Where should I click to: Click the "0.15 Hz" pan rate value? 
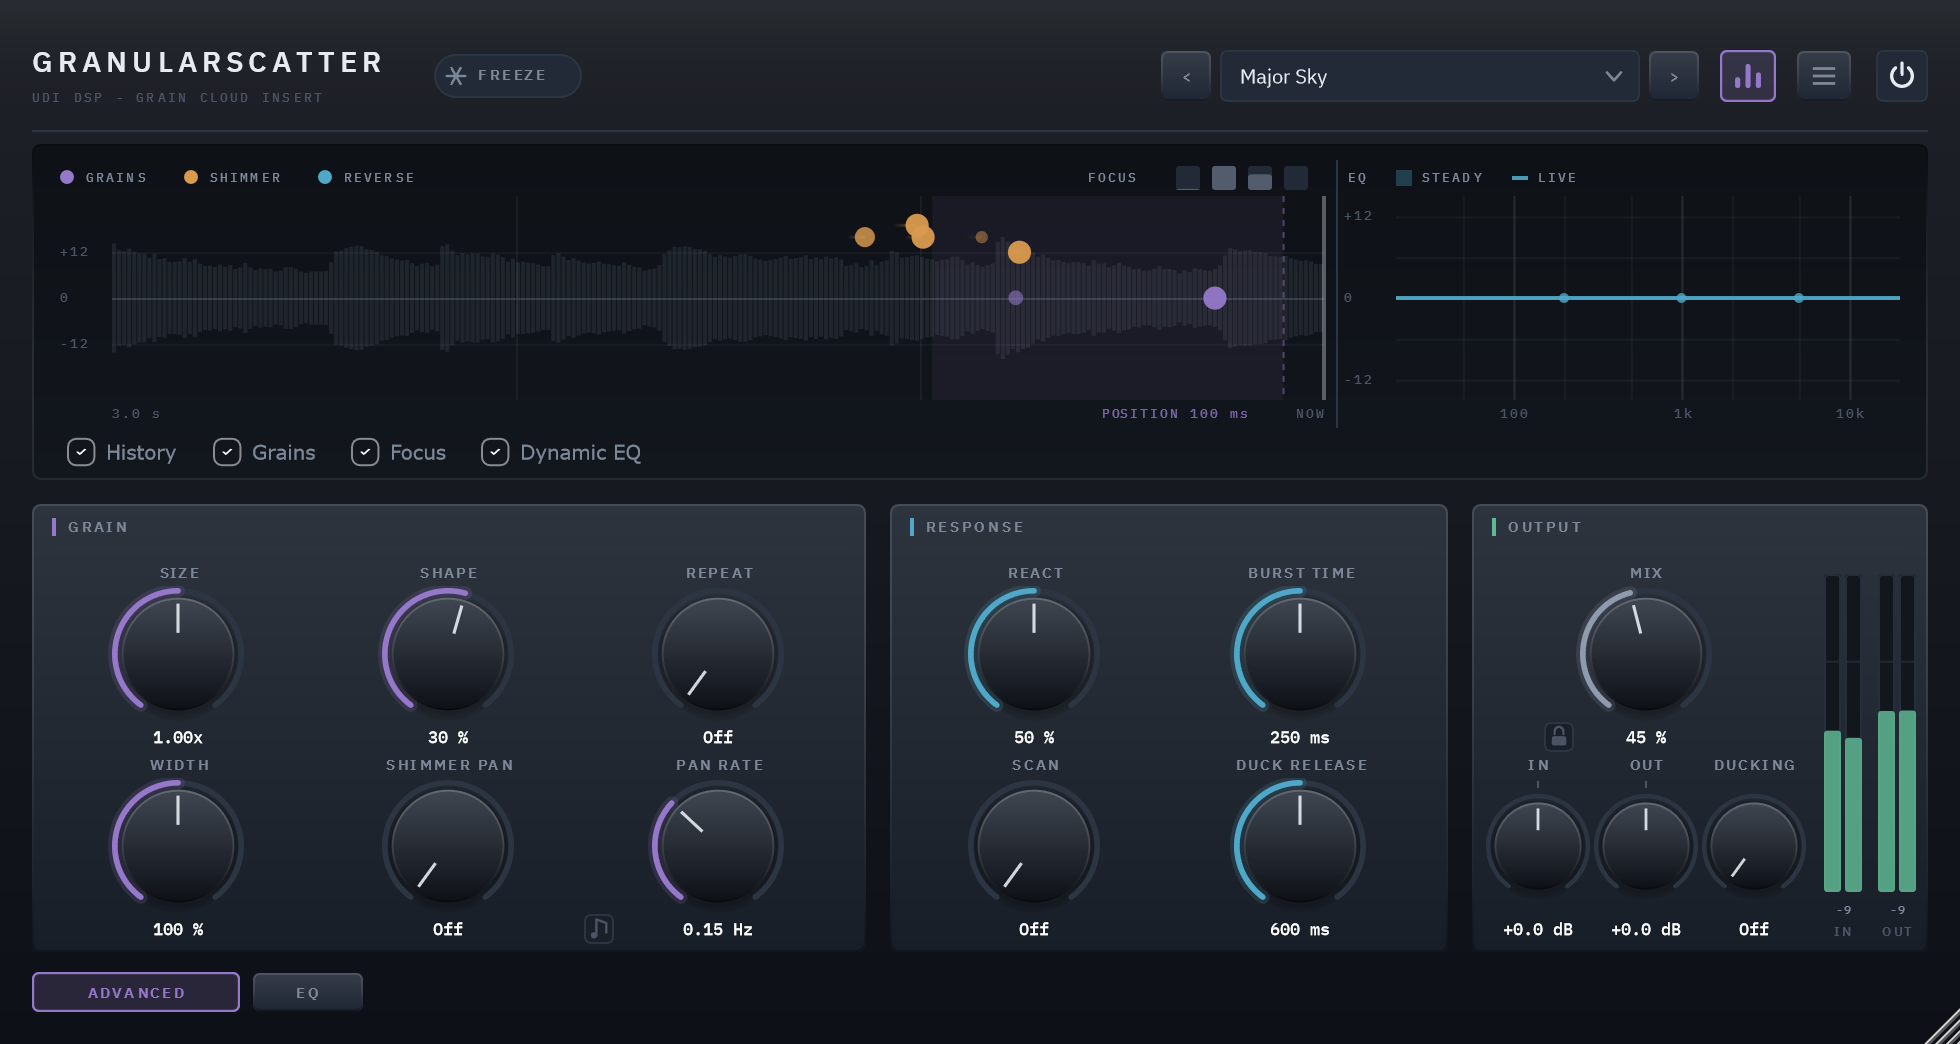click(718, 930)
